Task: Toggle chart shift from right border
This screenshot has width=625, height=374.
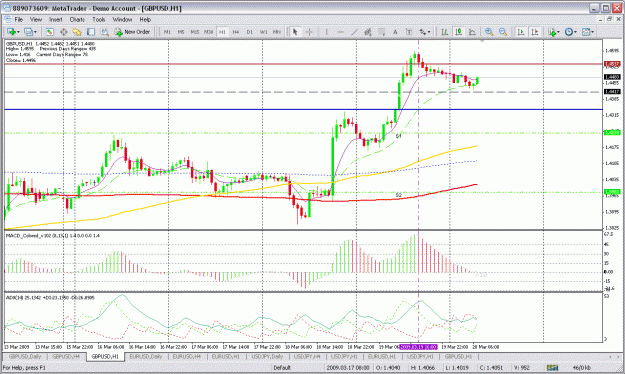Action: (535, 32)
